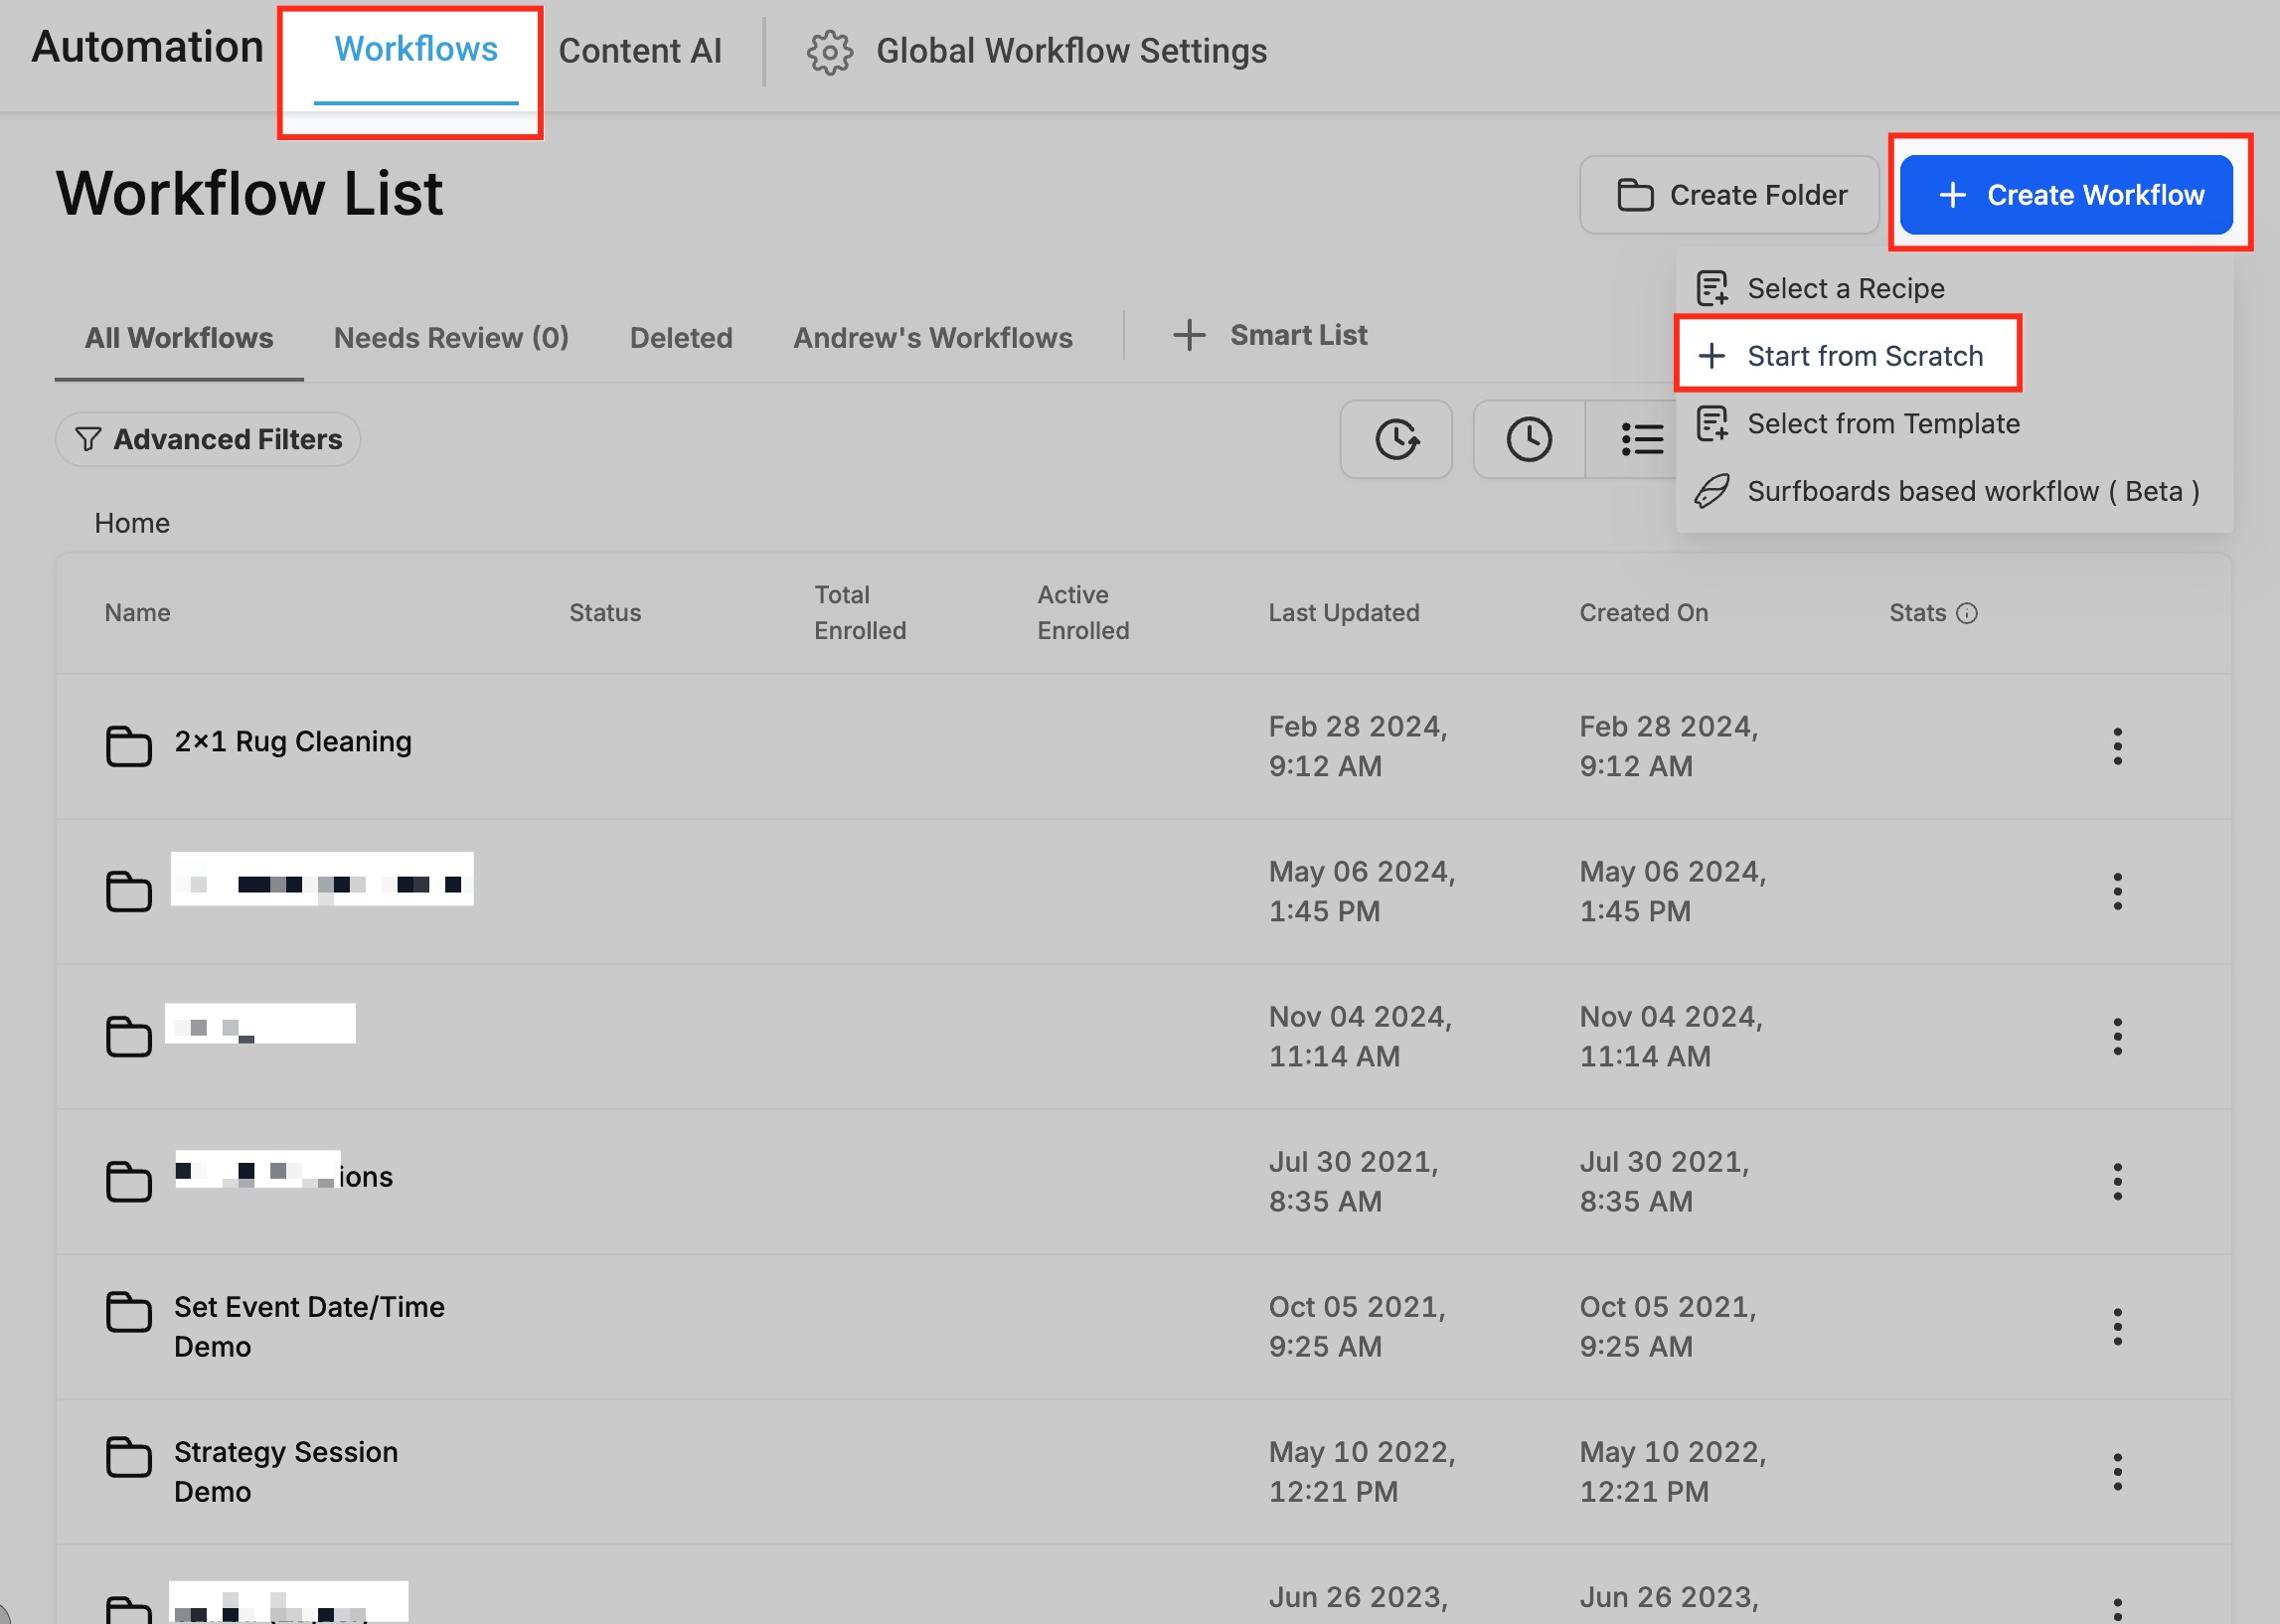Open the three-dot menu for Set Event Date/Time Demo
Viewport: 2280px width, 1624px height.
2116,1326
